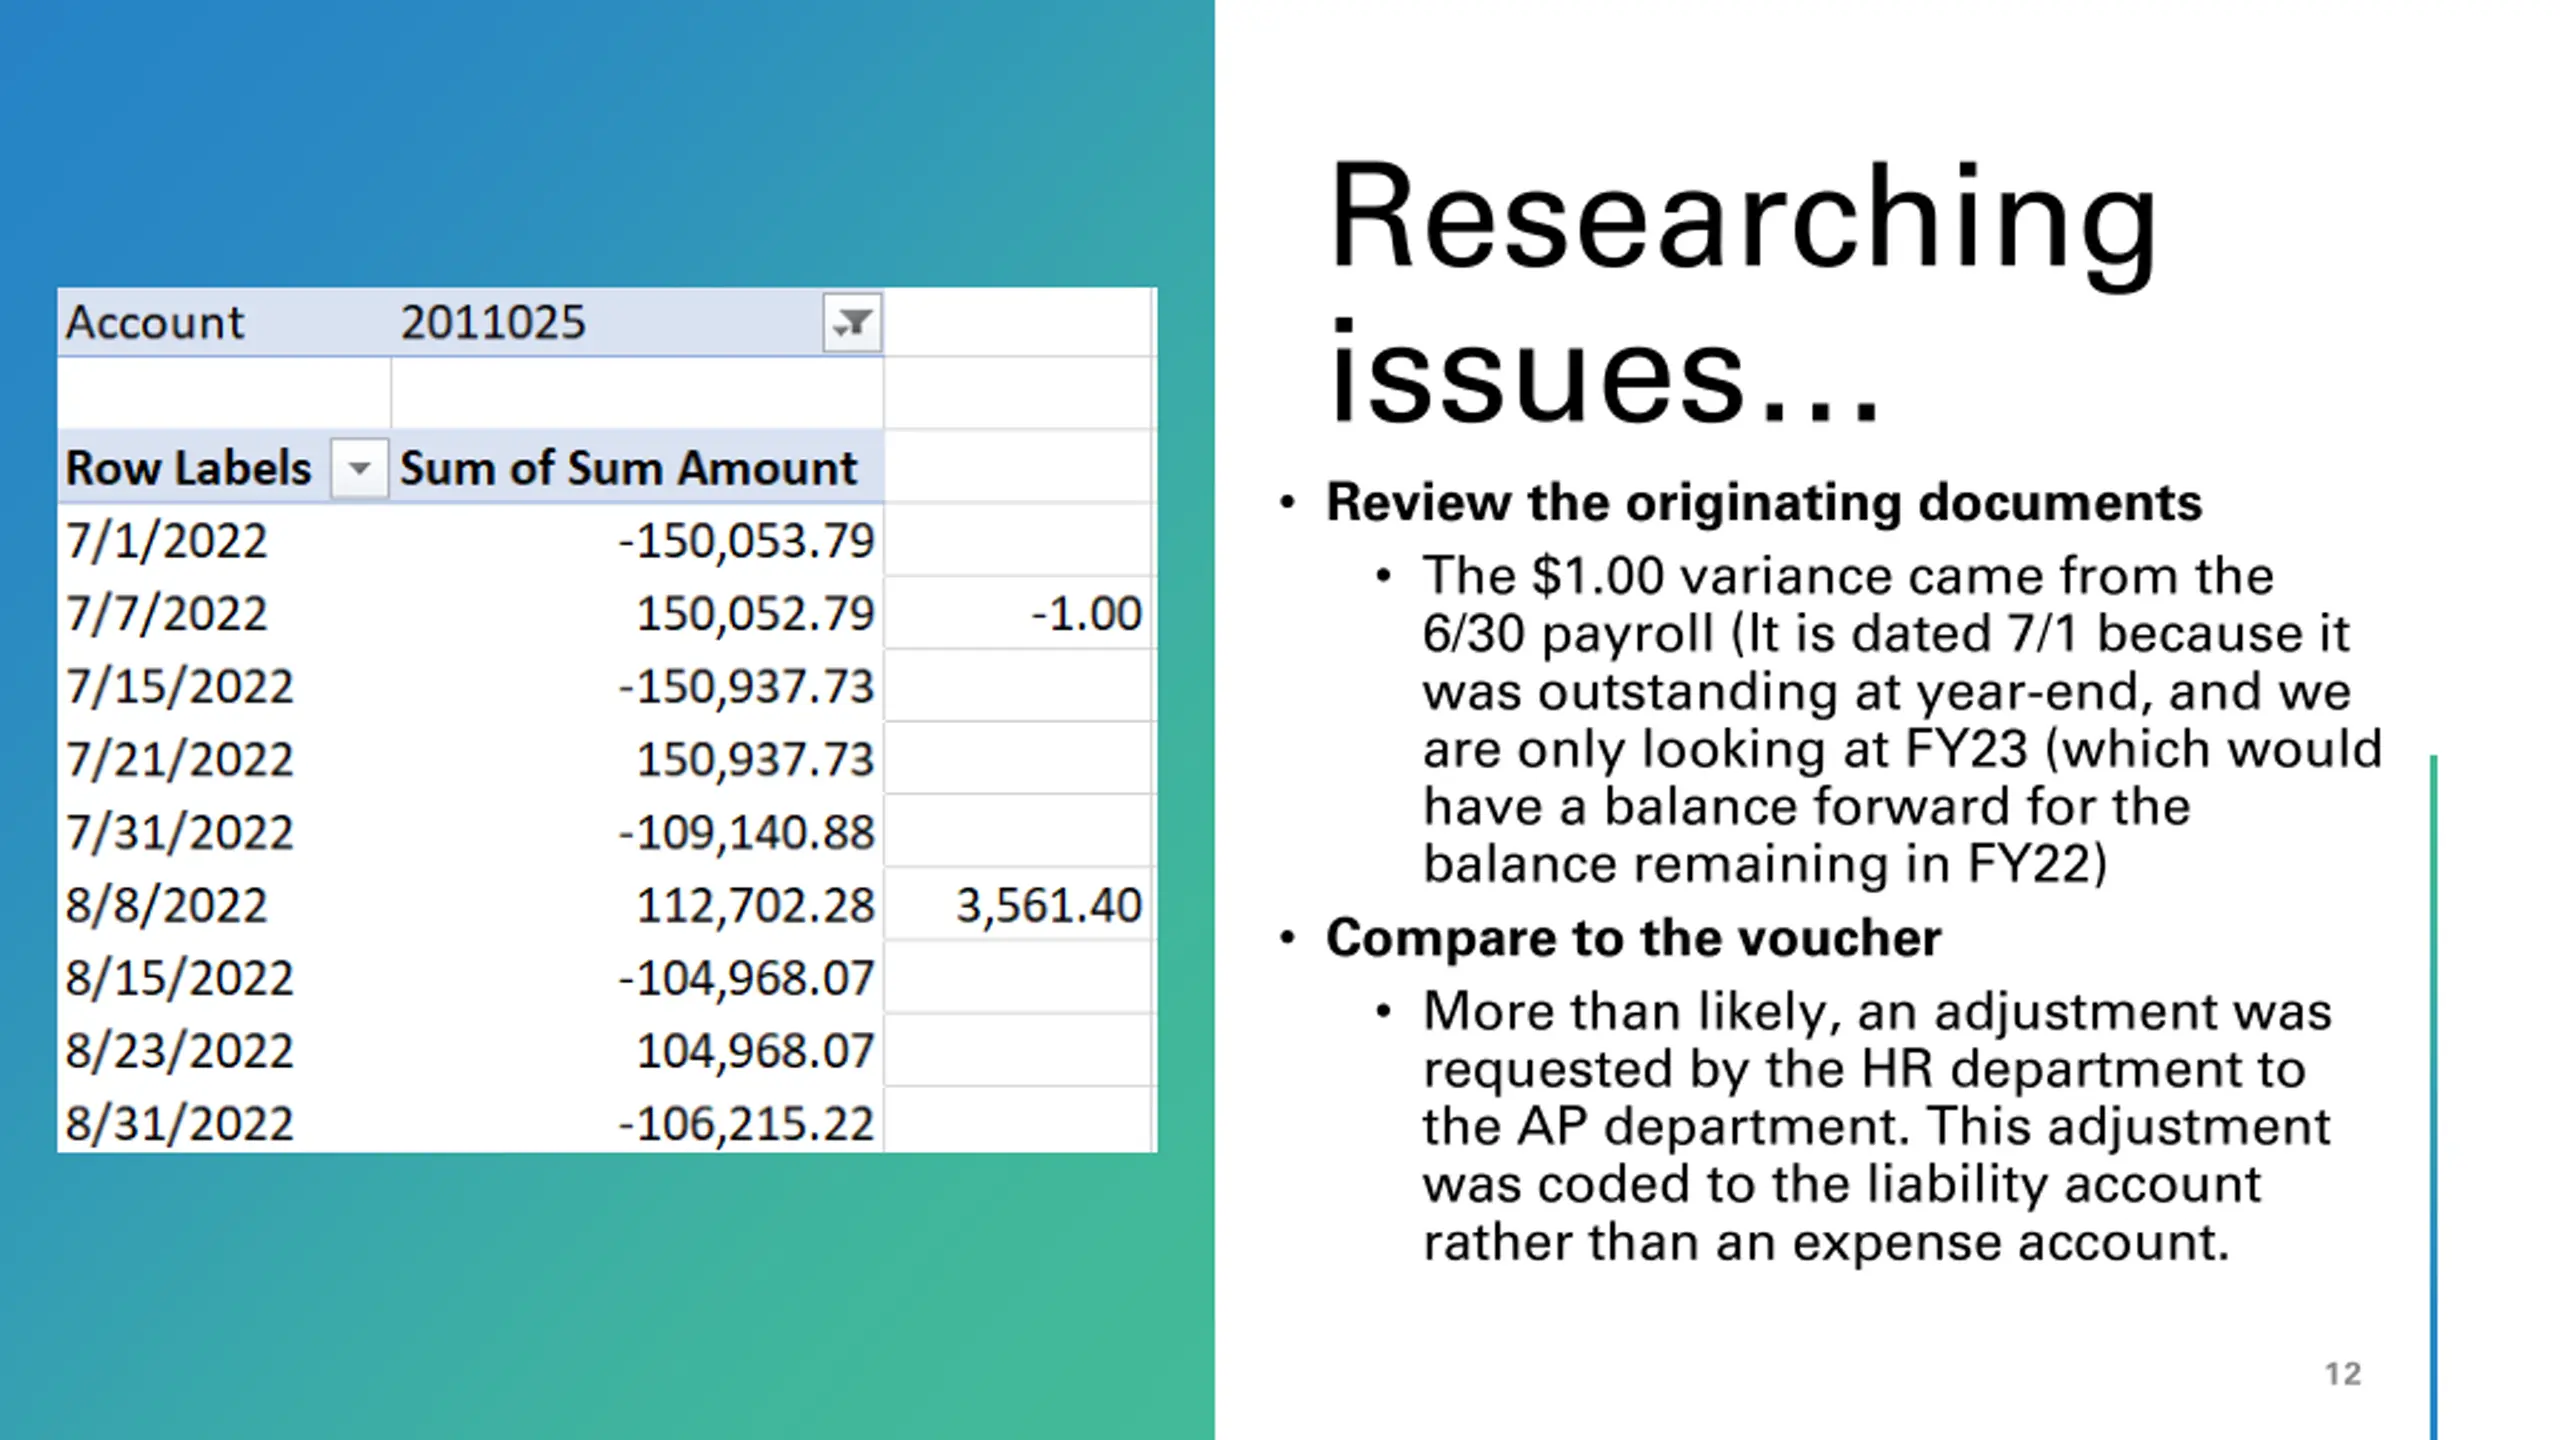The image size is (2560, 1440).
Task: Open the Row Labels dropdown arrow
Action: click(359, 468)
